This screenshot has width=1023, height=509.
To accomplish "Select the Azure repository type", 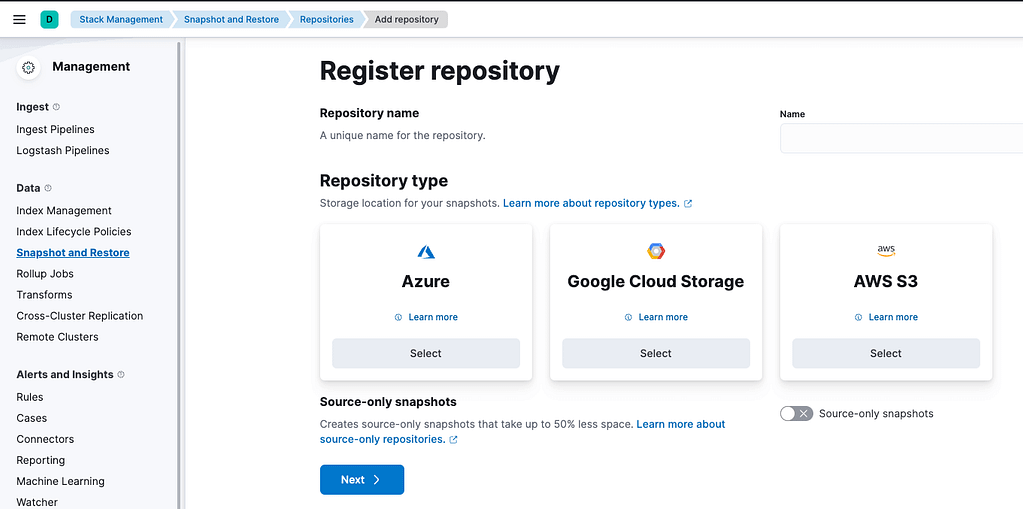I will tap(426, 353).
